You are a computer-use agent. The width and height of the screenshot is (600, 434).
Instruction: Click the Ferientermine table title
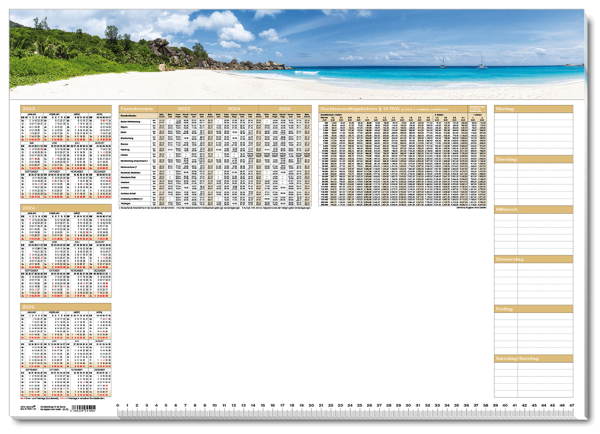[x=138, y=109]
